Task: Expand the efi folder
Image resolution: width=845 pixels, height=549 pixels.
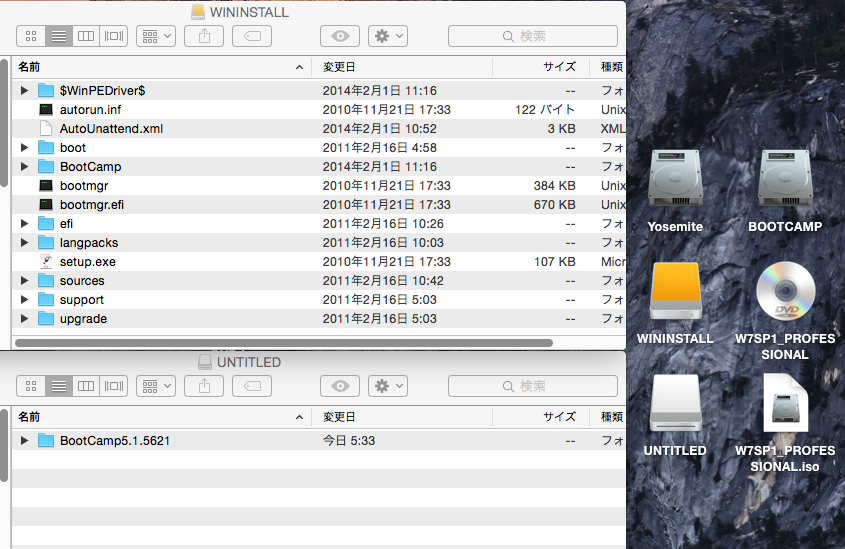Action: [24, 224]
